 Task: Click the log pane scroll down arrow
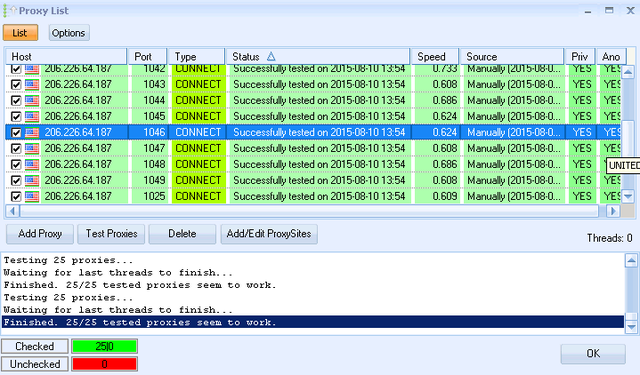click(631, 326)
